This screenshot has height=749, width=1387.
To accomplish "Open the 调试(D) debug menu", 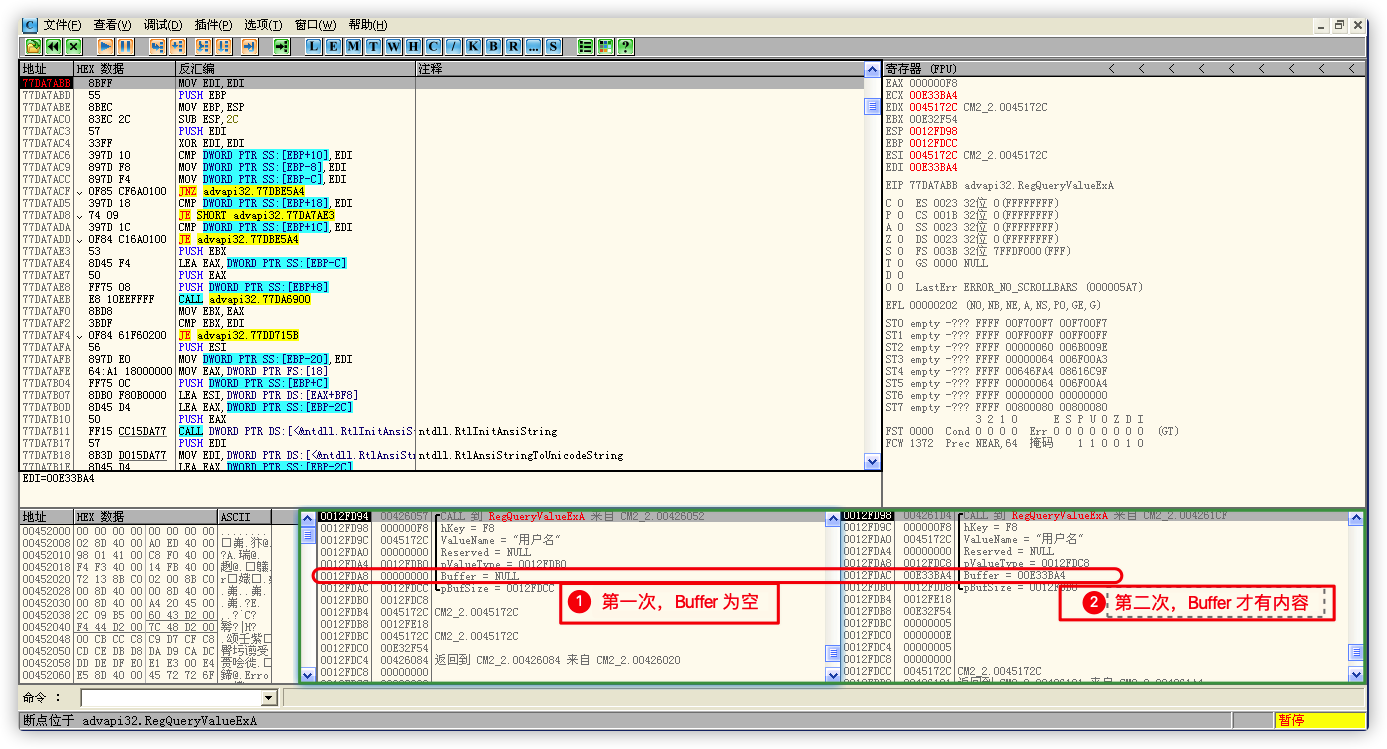I will point(163,24).
